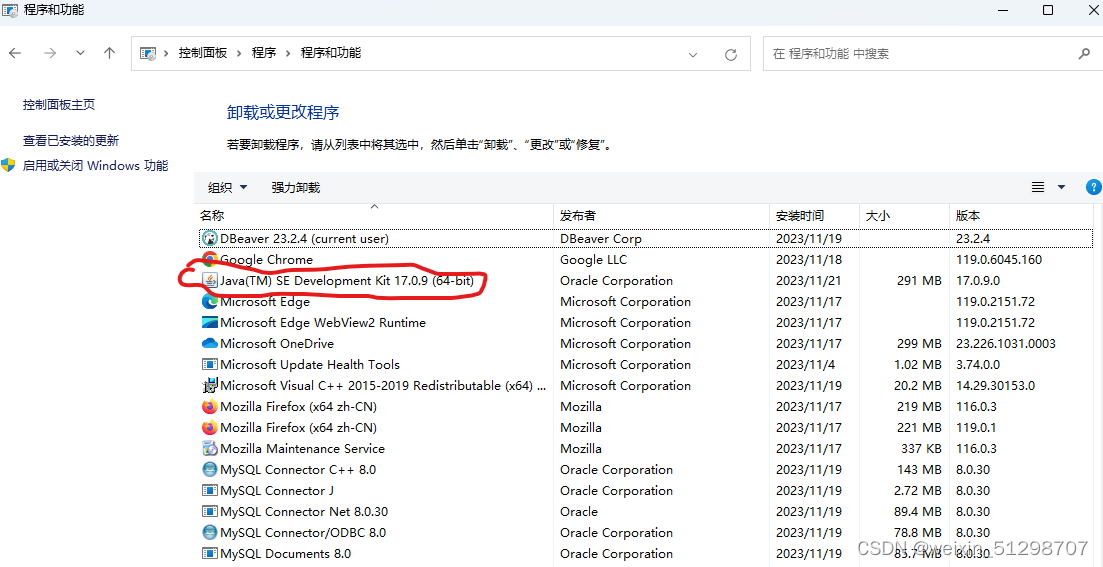The width and height of the screenshot is (1103, 567).
Task: Click the MySQL Connector Net icon
Action: pos(210,511)
